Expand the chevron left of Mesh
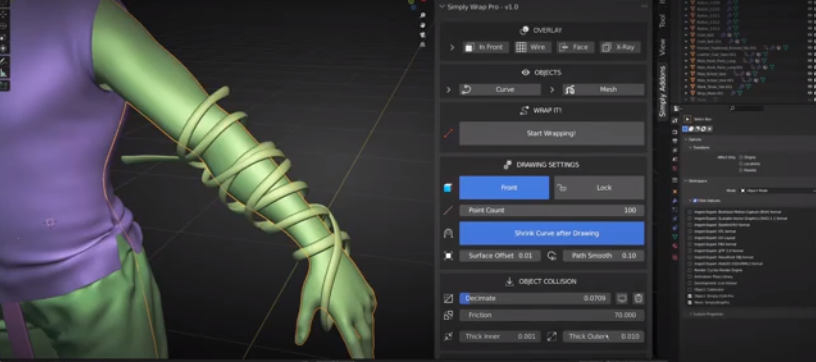 (552, 89)
